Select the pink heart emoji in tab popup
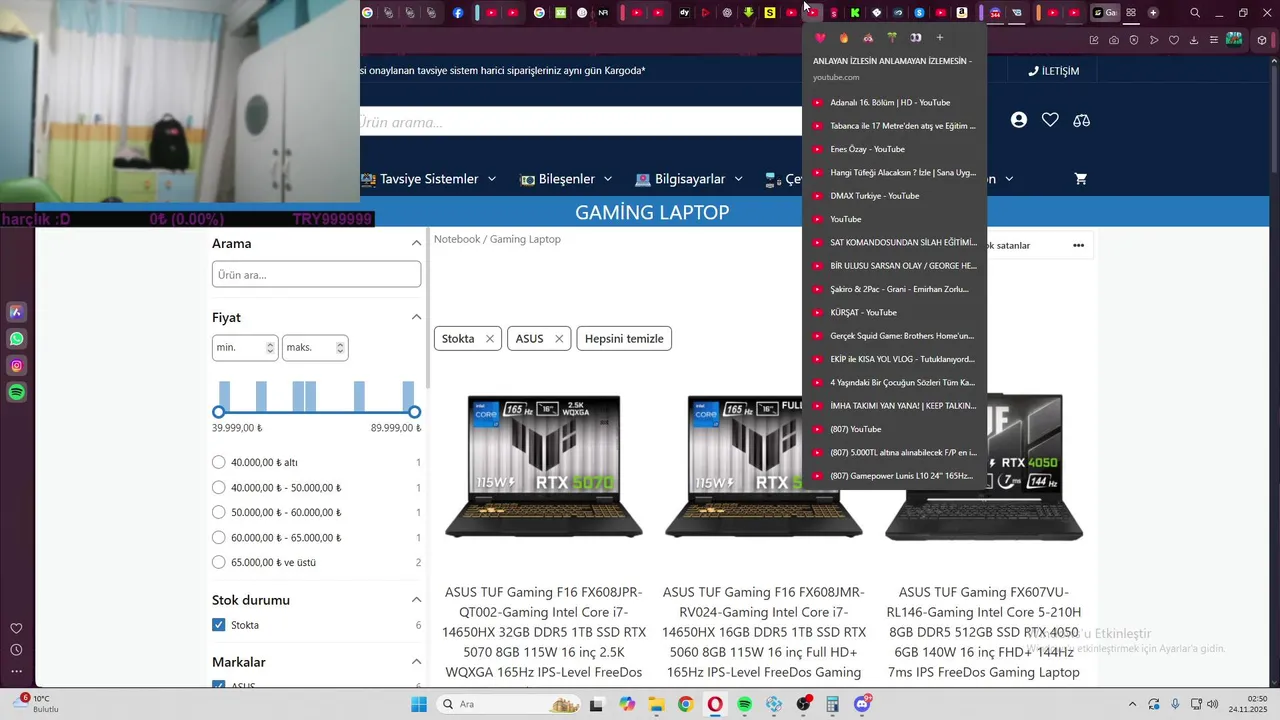The image size is (1280, 720). [820, 38]
